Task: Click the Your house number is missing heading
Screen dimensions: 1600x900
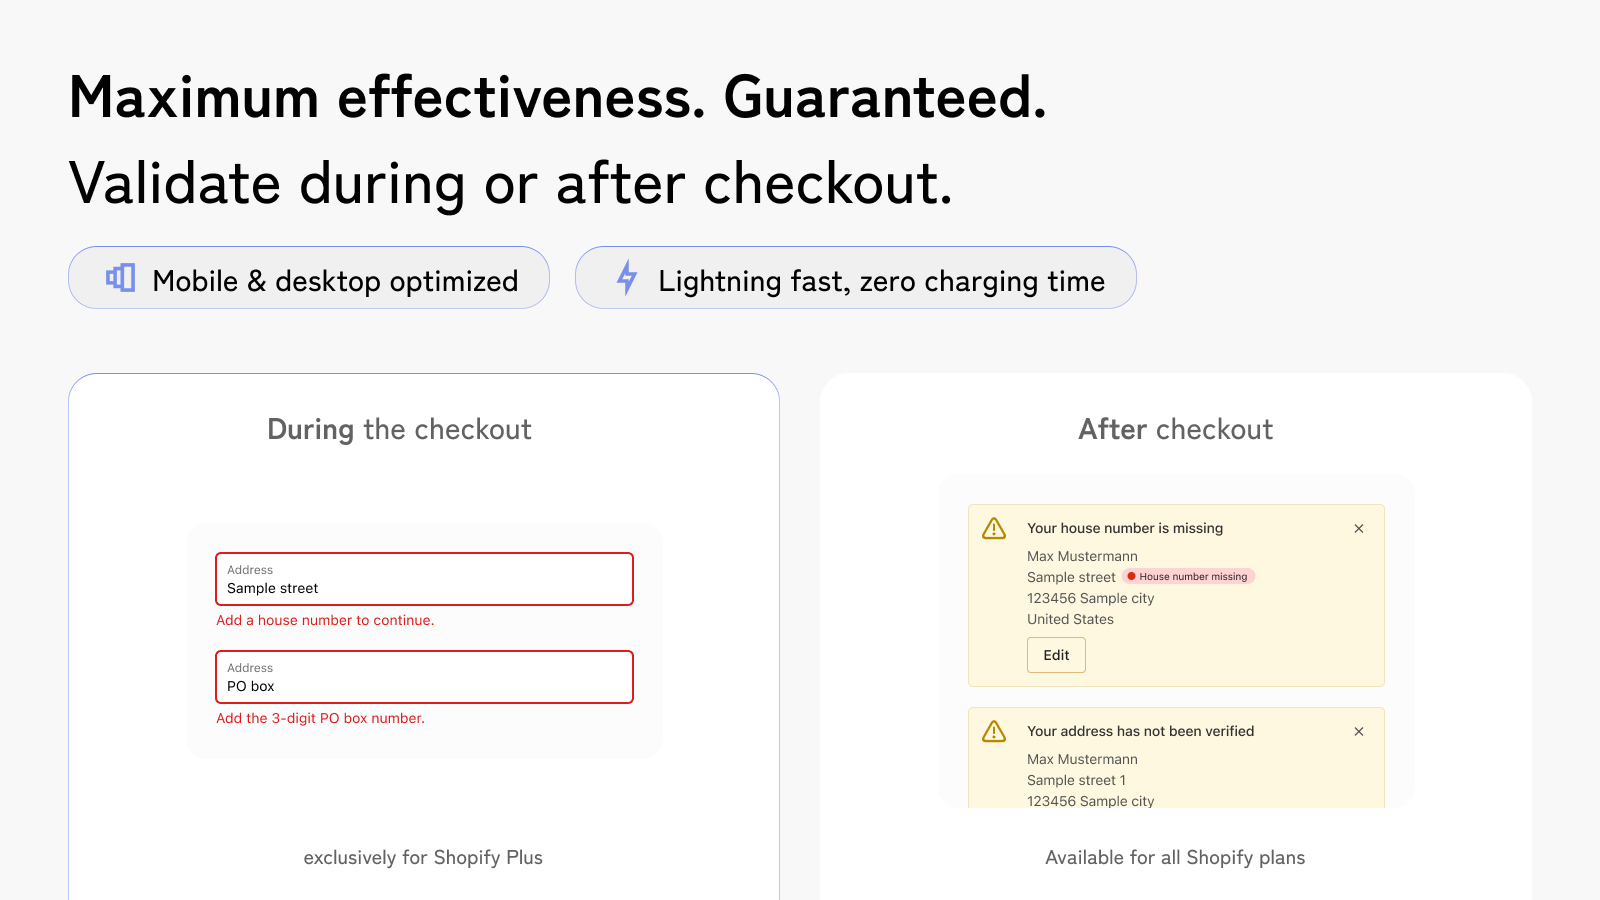Action: pos(1124,528)
